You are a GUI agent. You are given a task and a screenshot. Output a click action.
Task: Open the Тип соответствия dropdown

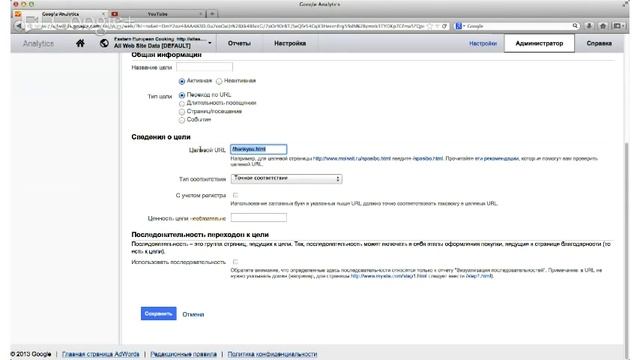click(286, 179)
